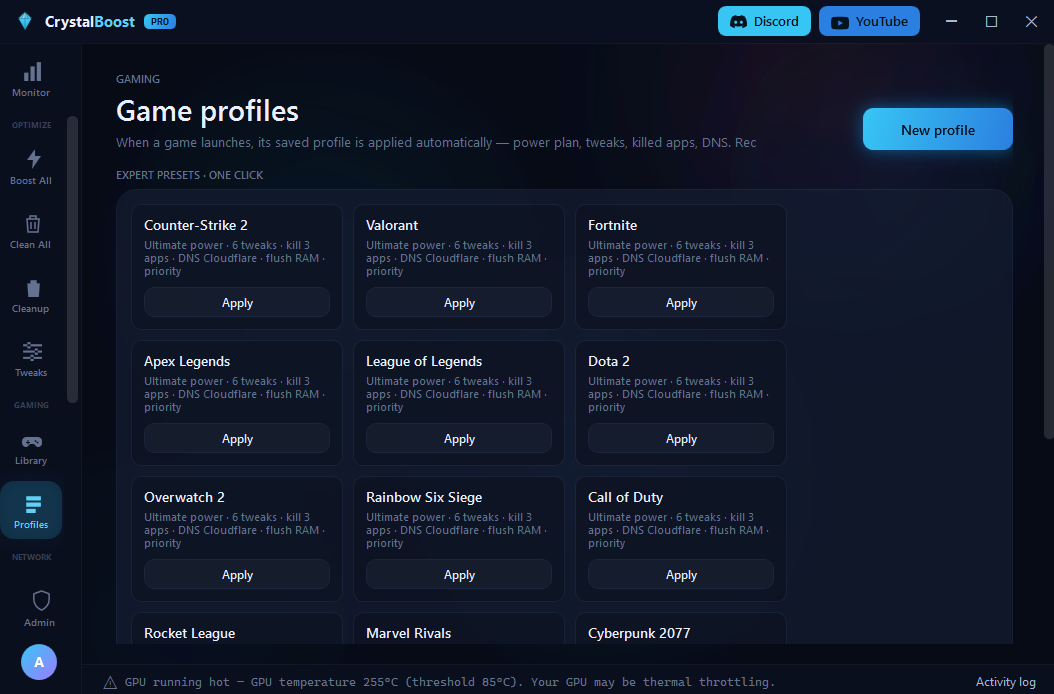Click the Apex Legends title text
The width and height of the screenshot is (1054, 694).
[187, 361]
